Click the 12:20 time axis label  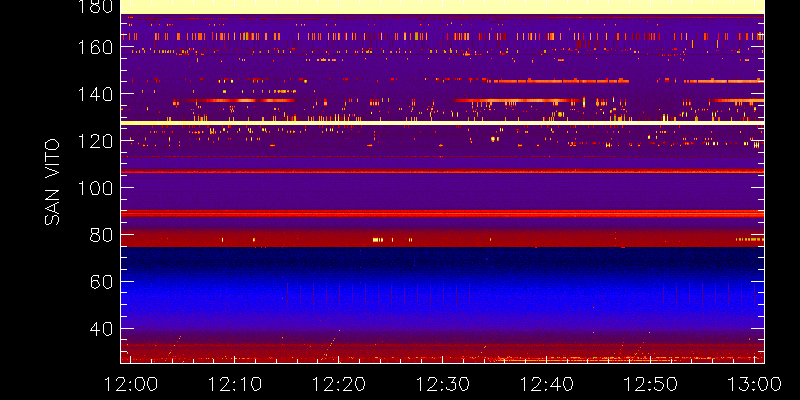pyautogui.click(x=339, y=384)
